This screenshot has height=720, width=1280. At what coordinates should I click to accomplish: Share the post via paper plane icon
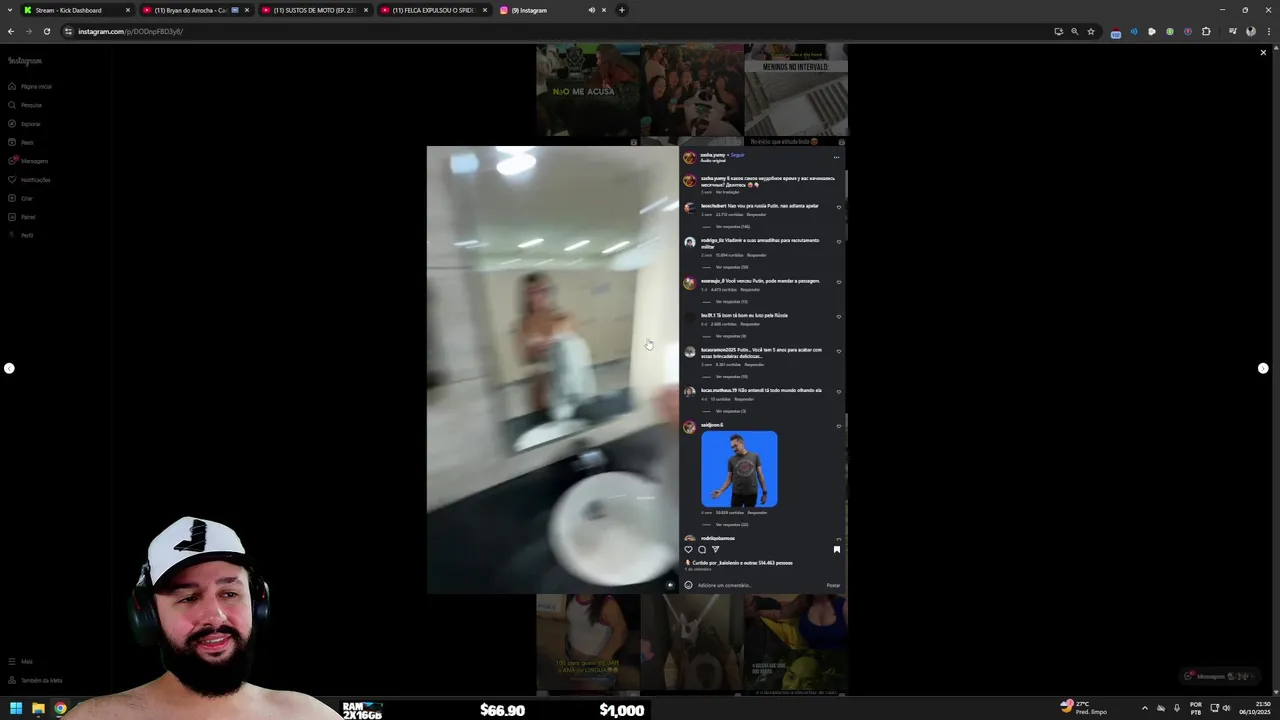pyautogui.click(x=715, y=549)
